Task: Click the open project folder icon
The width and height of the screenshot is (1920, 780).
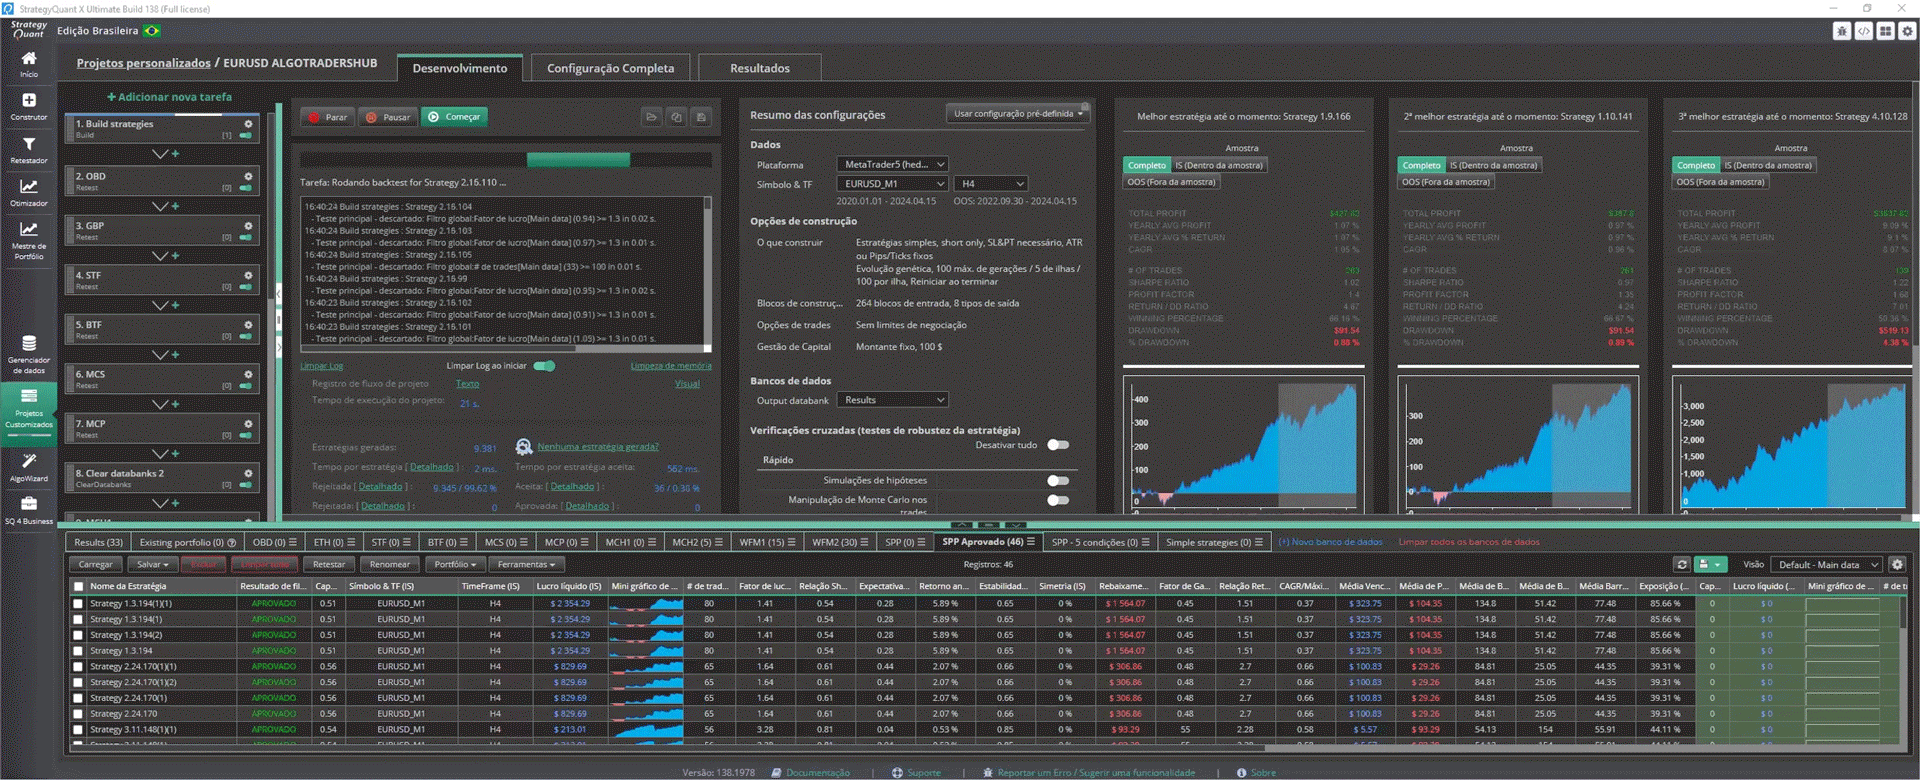Action: point(651,117)
